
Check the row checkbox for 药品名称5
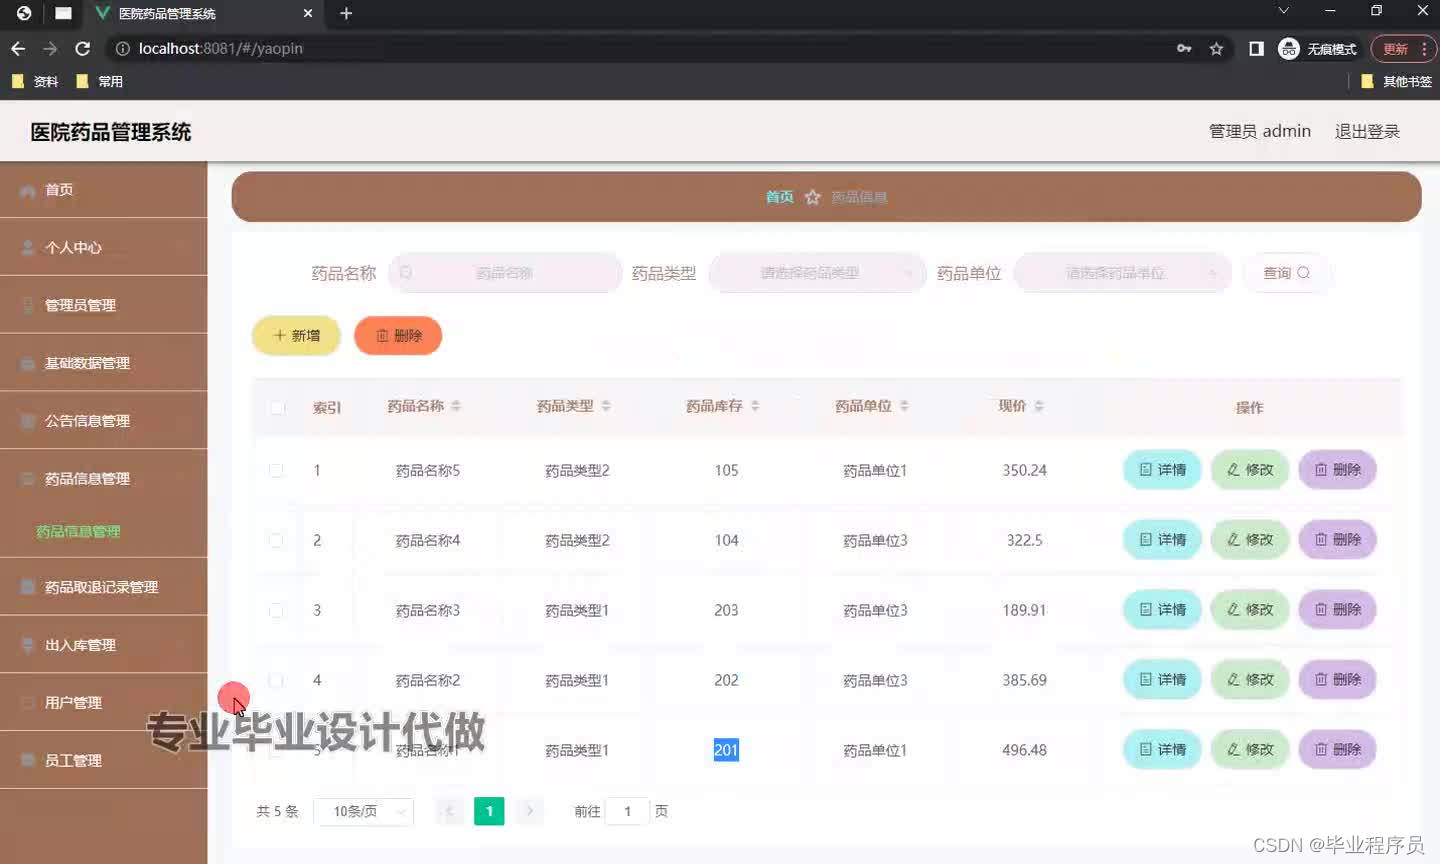(276, 470)
